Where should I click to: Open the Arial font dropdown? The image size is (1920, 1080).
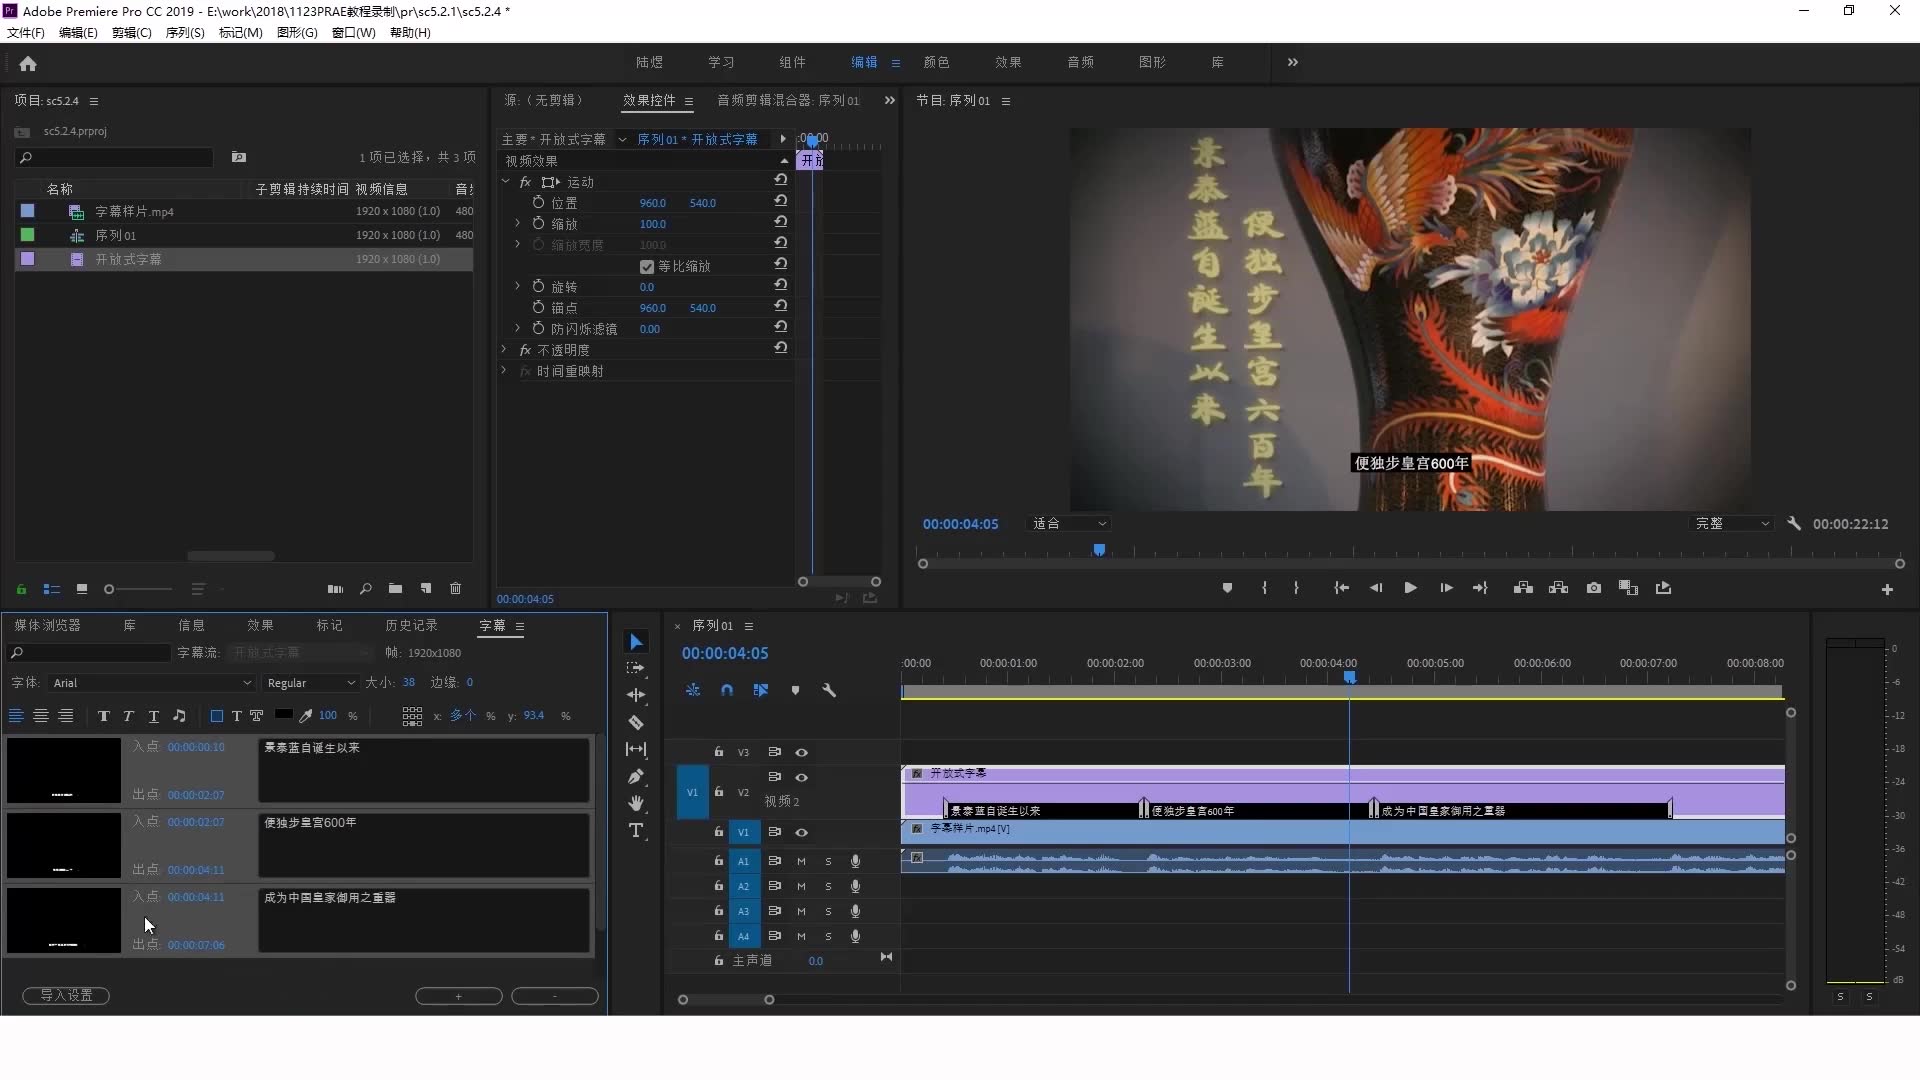tap(148, 683)
